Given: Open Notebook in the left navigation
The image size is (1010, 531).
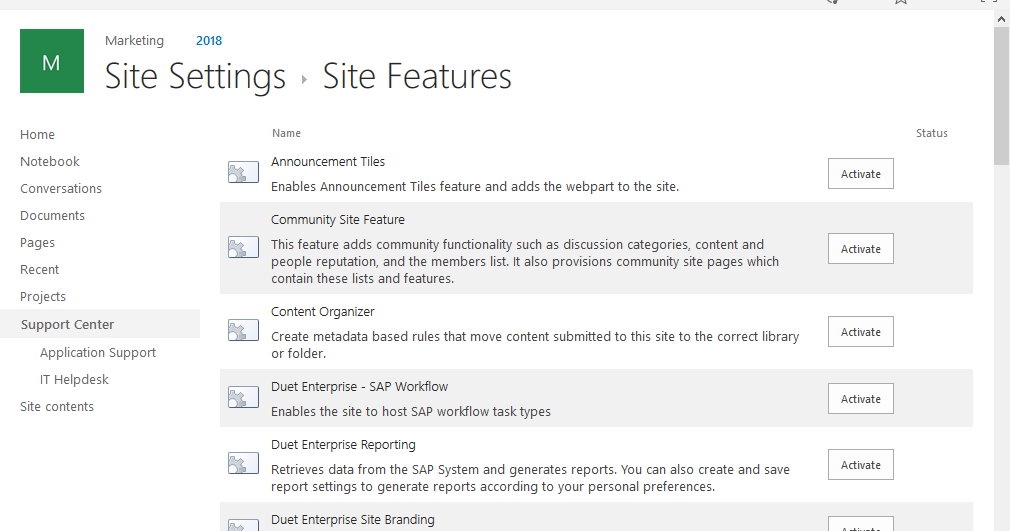Looking at the screenshot, I should coord(50,161).
